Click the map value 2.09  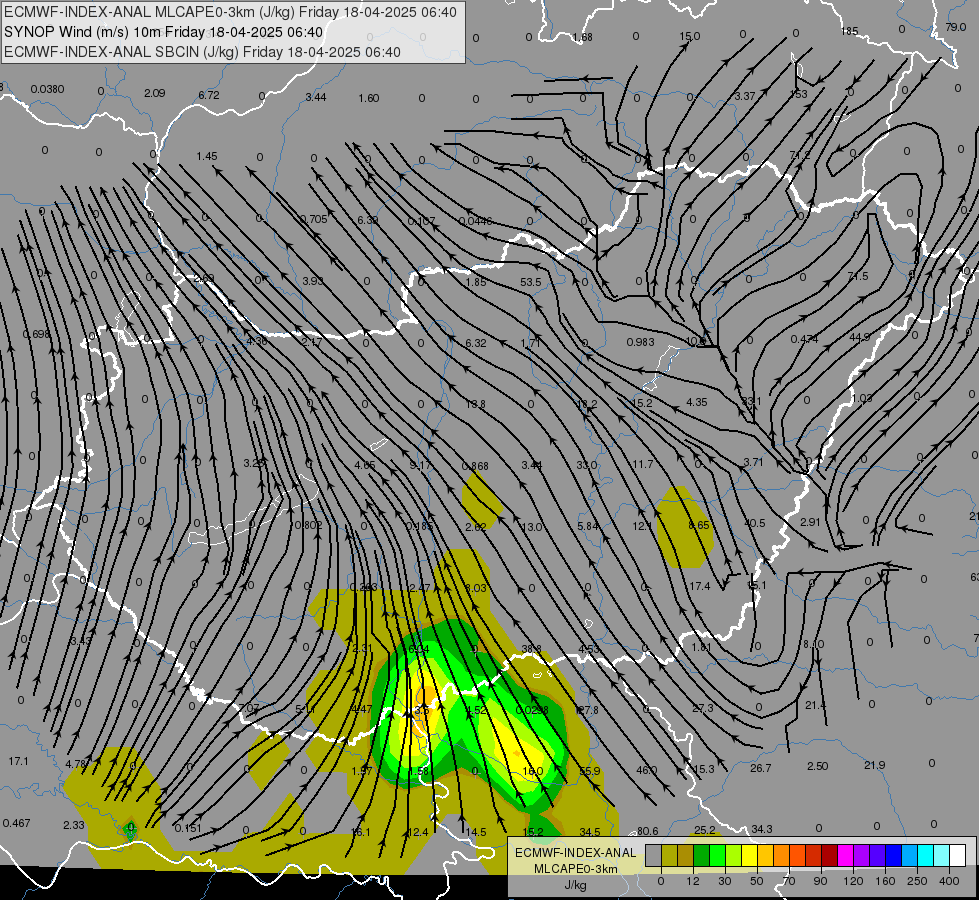(x=155, y=93)
